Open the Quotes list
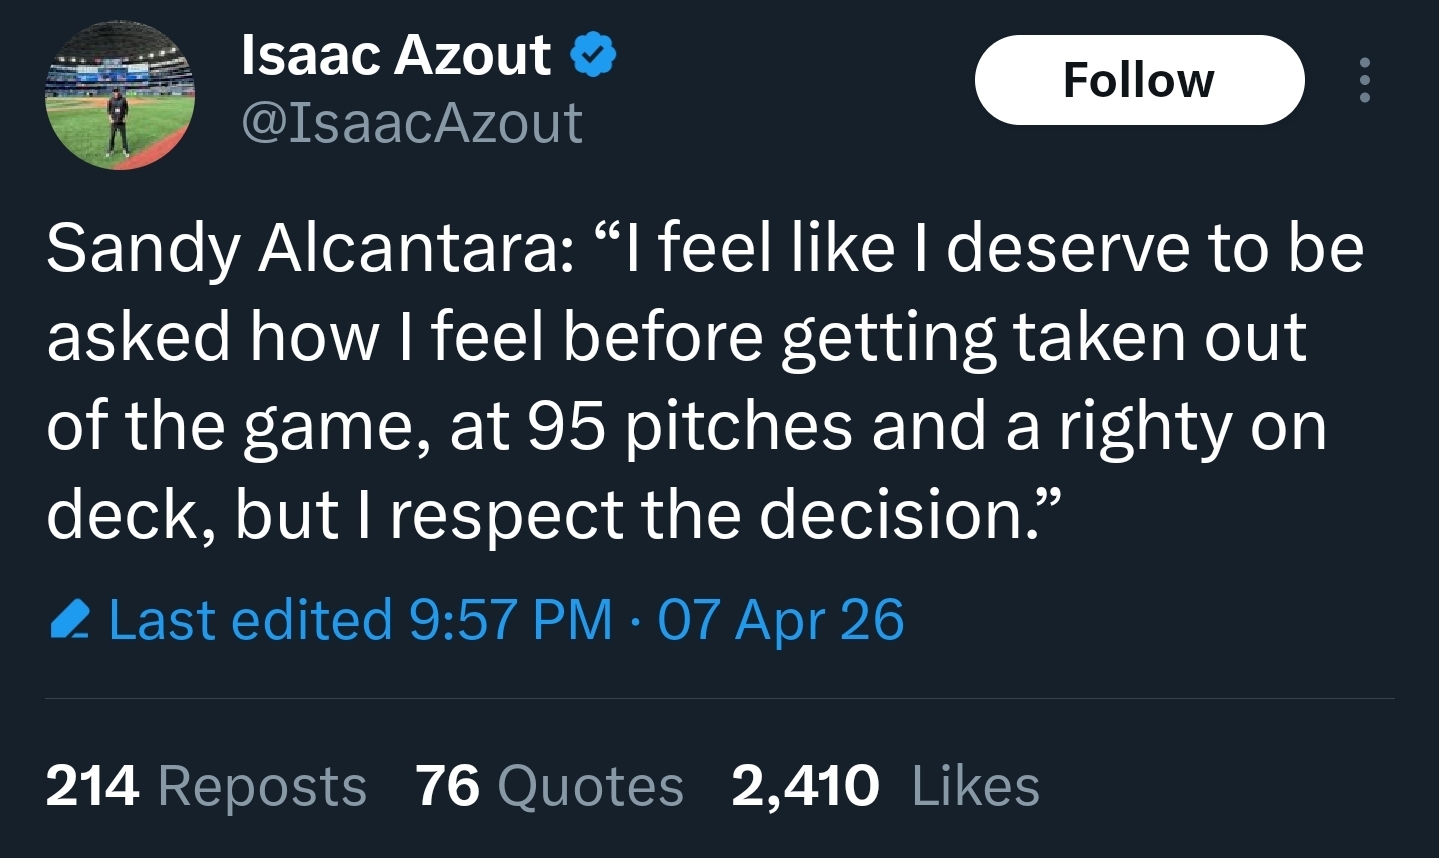1439x858 pixels. 590,786
